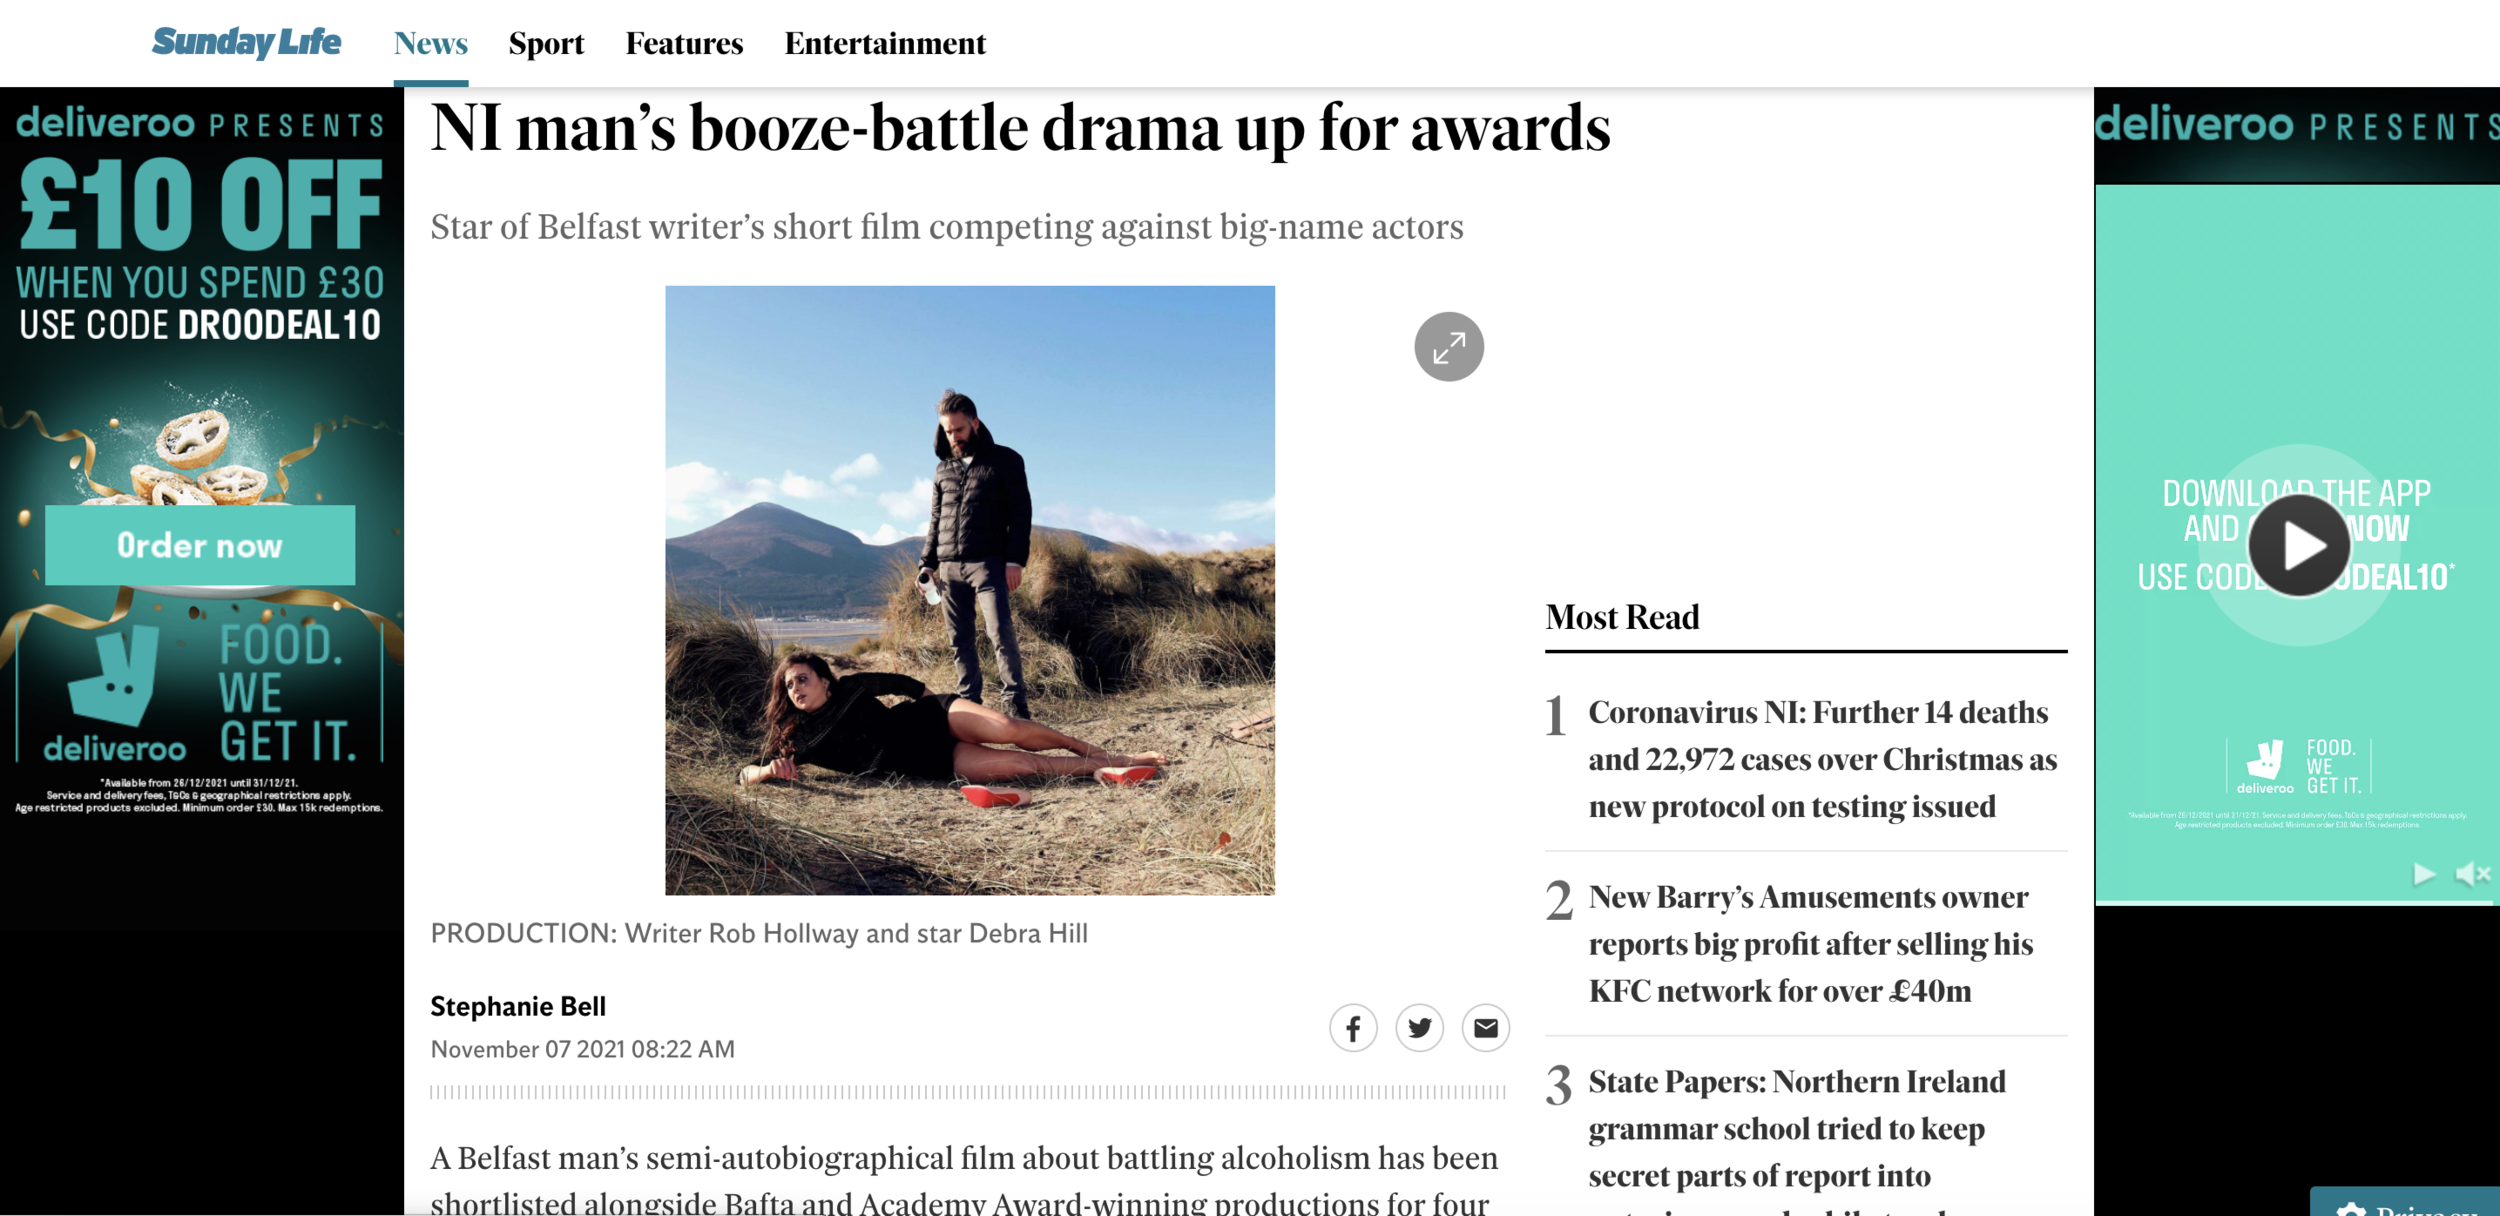Click small play icon in video ad
The height and width of the screenshot is (1216, 2500).
coord(2423,874)
